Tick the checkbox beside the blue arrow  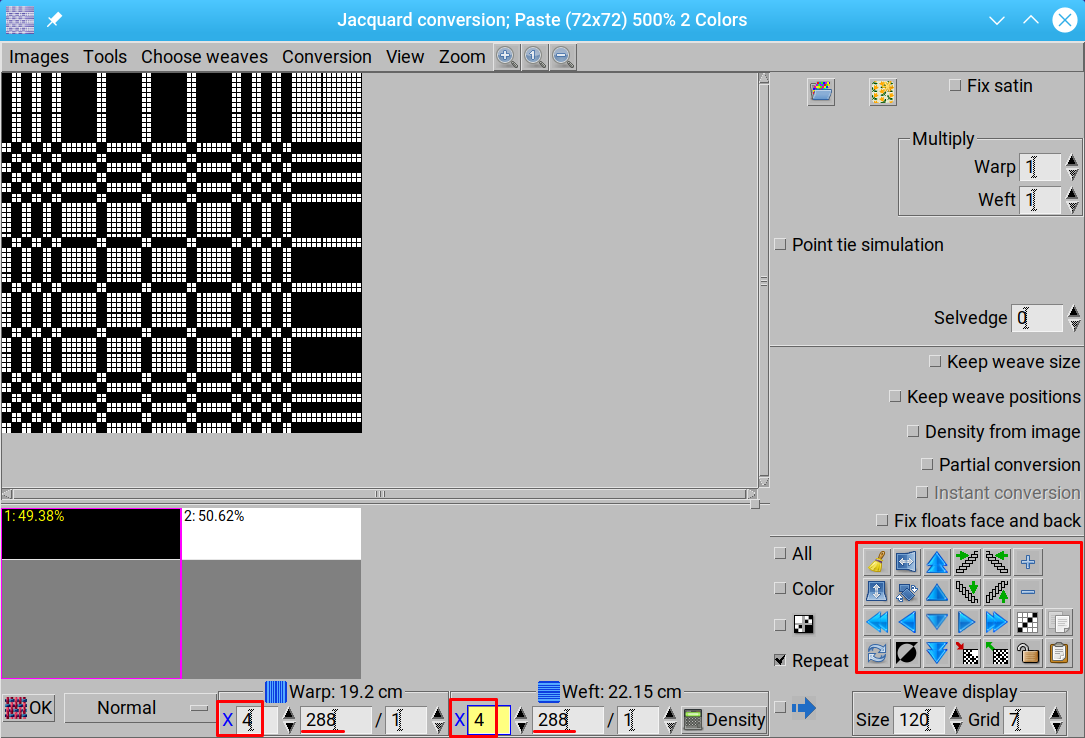coord(780,707)
